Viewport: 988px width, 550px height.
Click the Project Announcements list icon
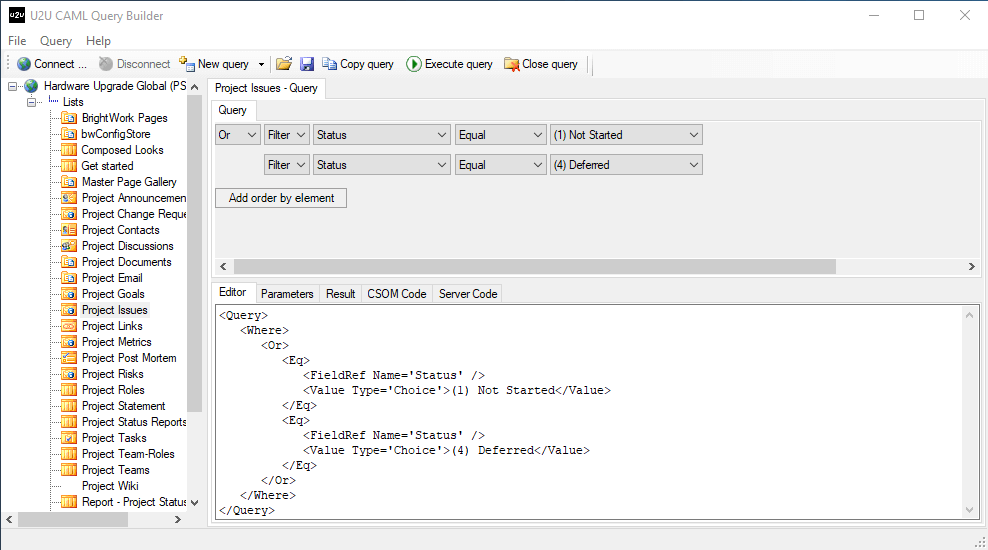coord(69,198)
